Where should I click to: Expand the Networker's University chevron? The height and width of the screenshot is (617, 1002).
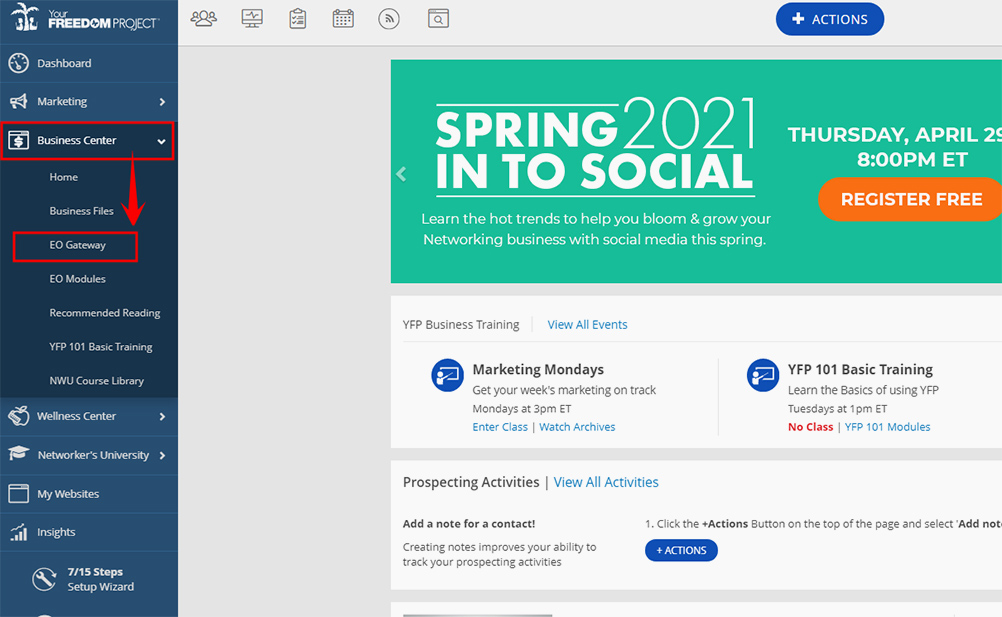click(x=162, y=455)
